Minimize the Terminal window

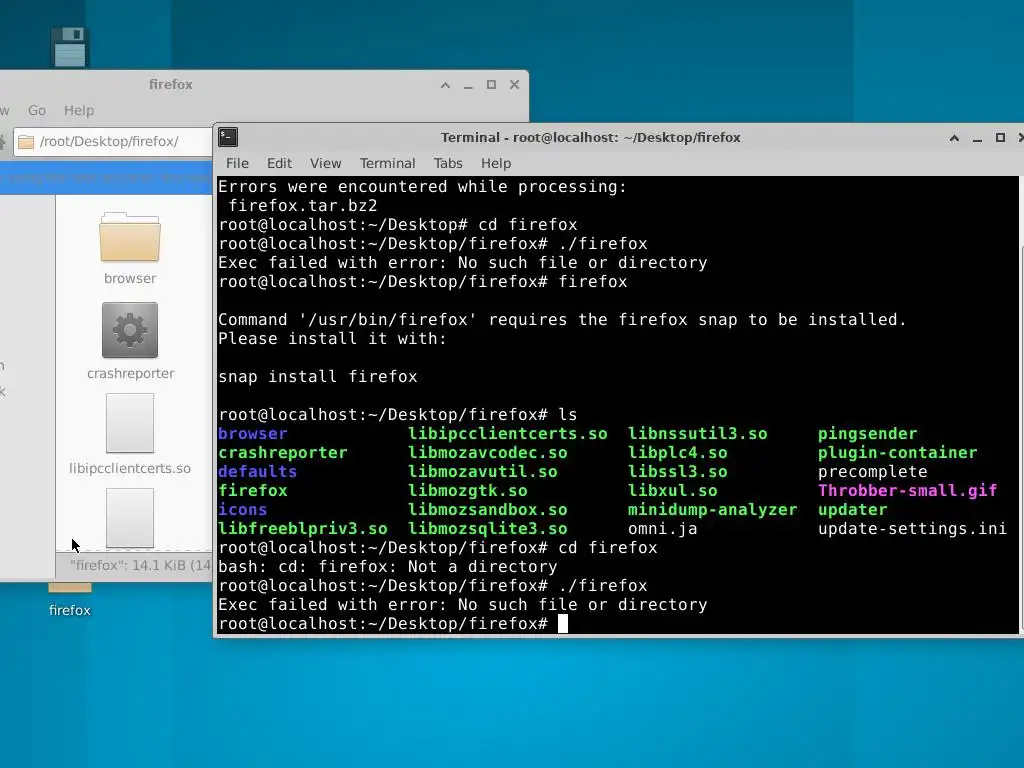click(x=977, y=138)
